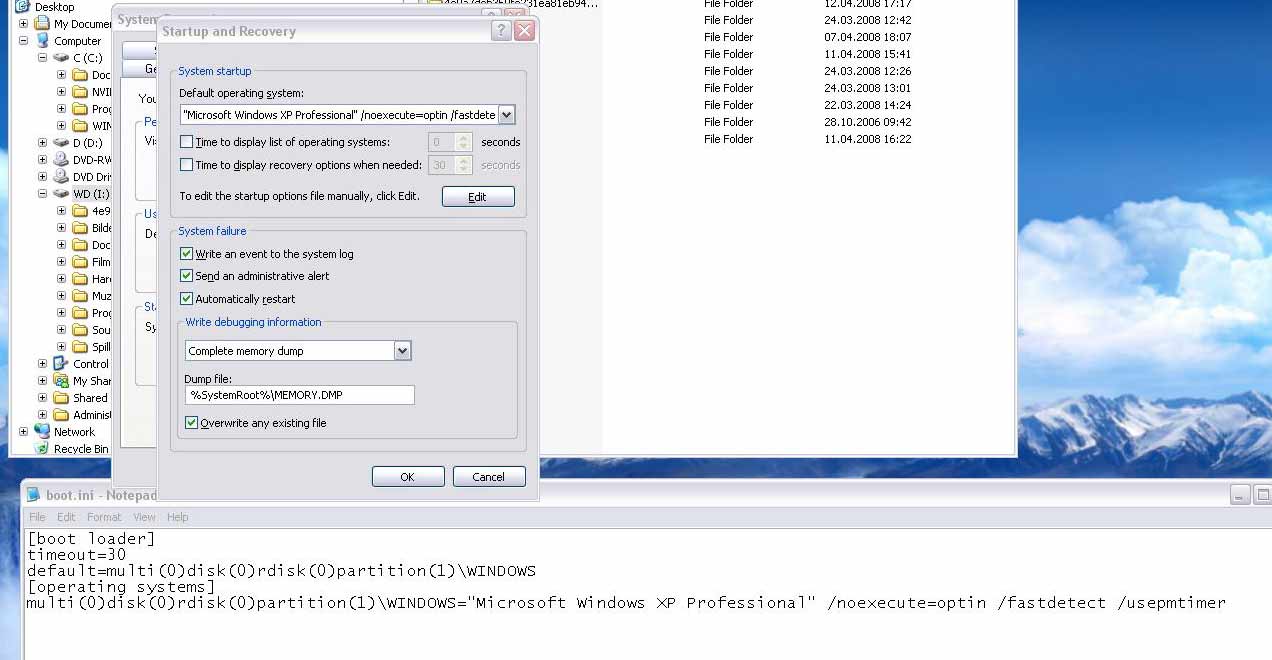Collapse the WD (I:) drive node

[42, 194]
